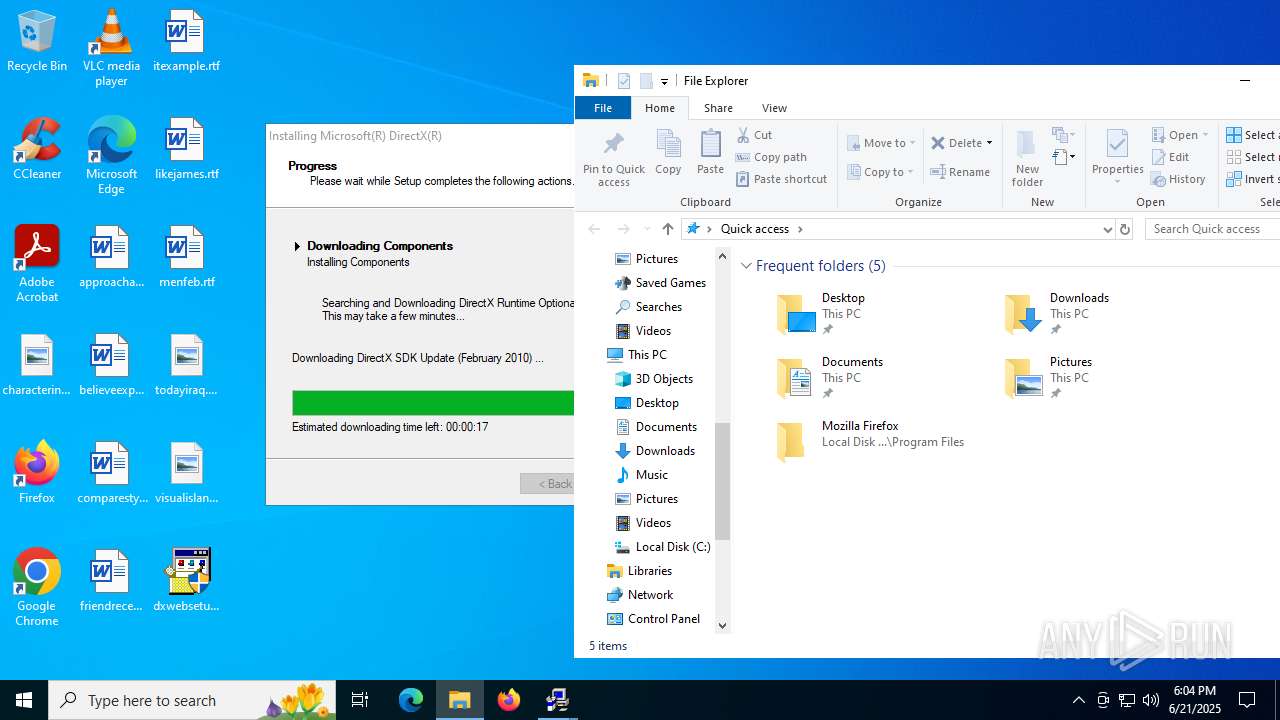
Task: Click Paste shortcut in ribbon
Action: click(781, 179)
